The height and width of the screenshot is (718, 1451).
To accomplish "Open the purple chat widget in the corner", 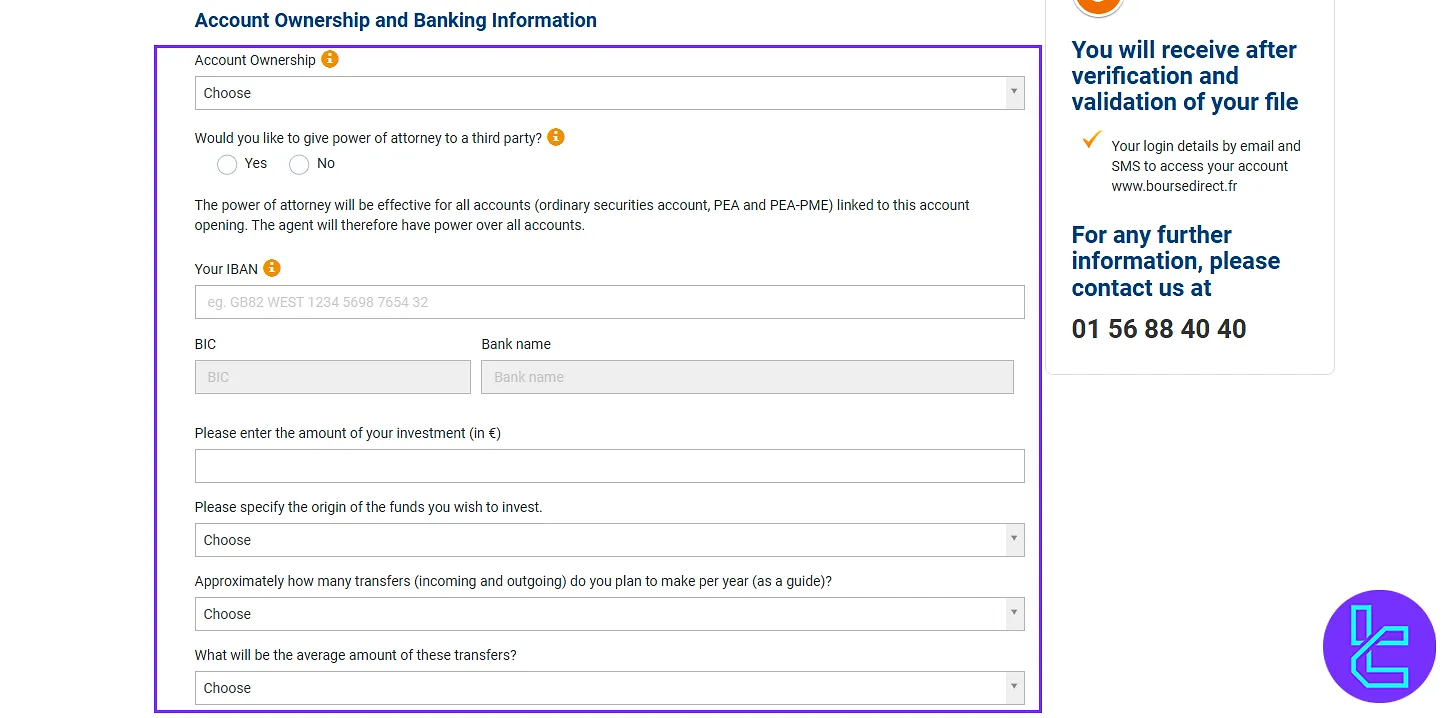I will [1380, 646].
